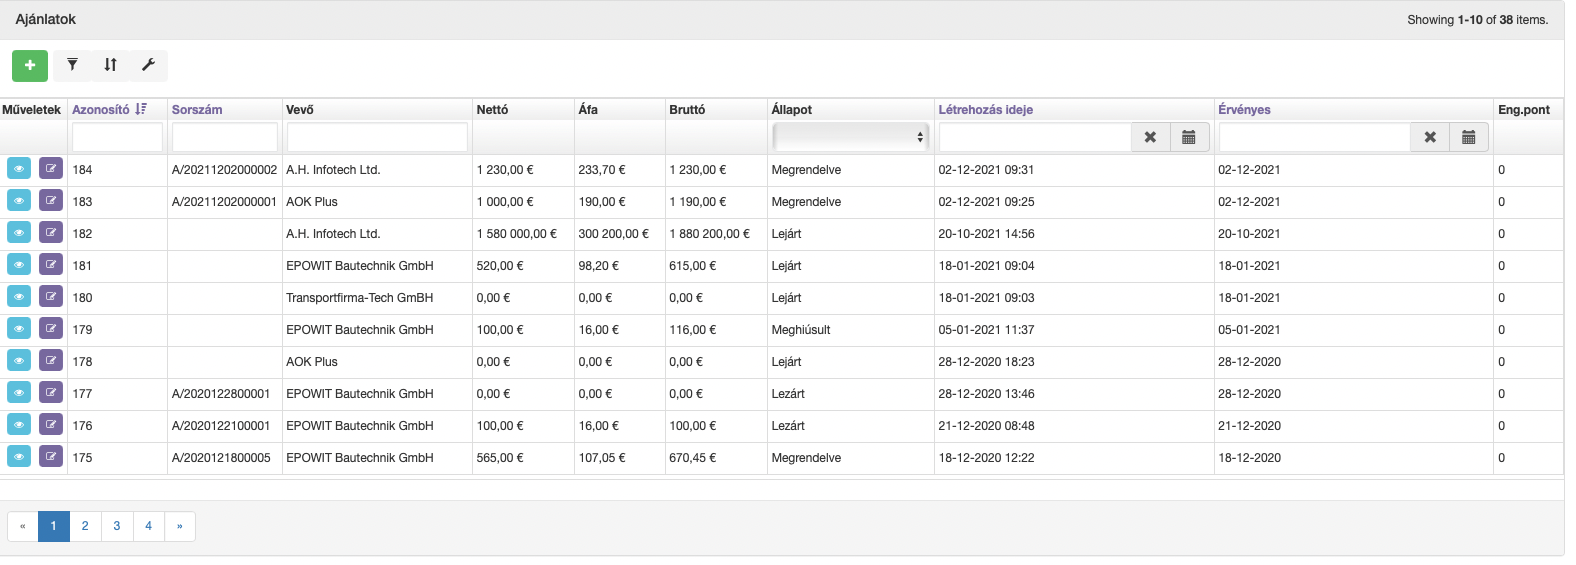Image resolution: width=1576 pixels, height=565 pixels.
Task: Click the Ajánlatok panel title
Action: (46, 19)
